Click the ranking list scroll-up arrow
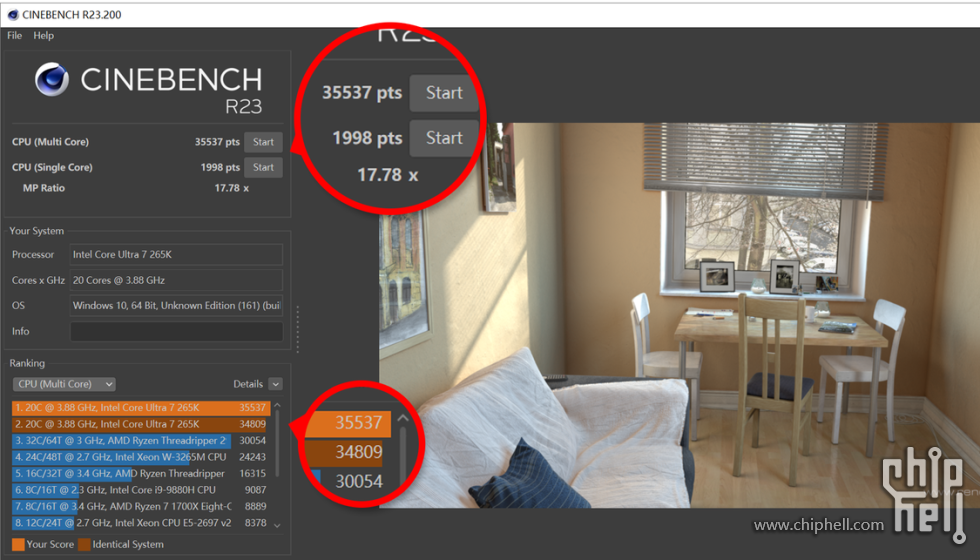Viewport: 980px width, 560px height. pos(277,405)
